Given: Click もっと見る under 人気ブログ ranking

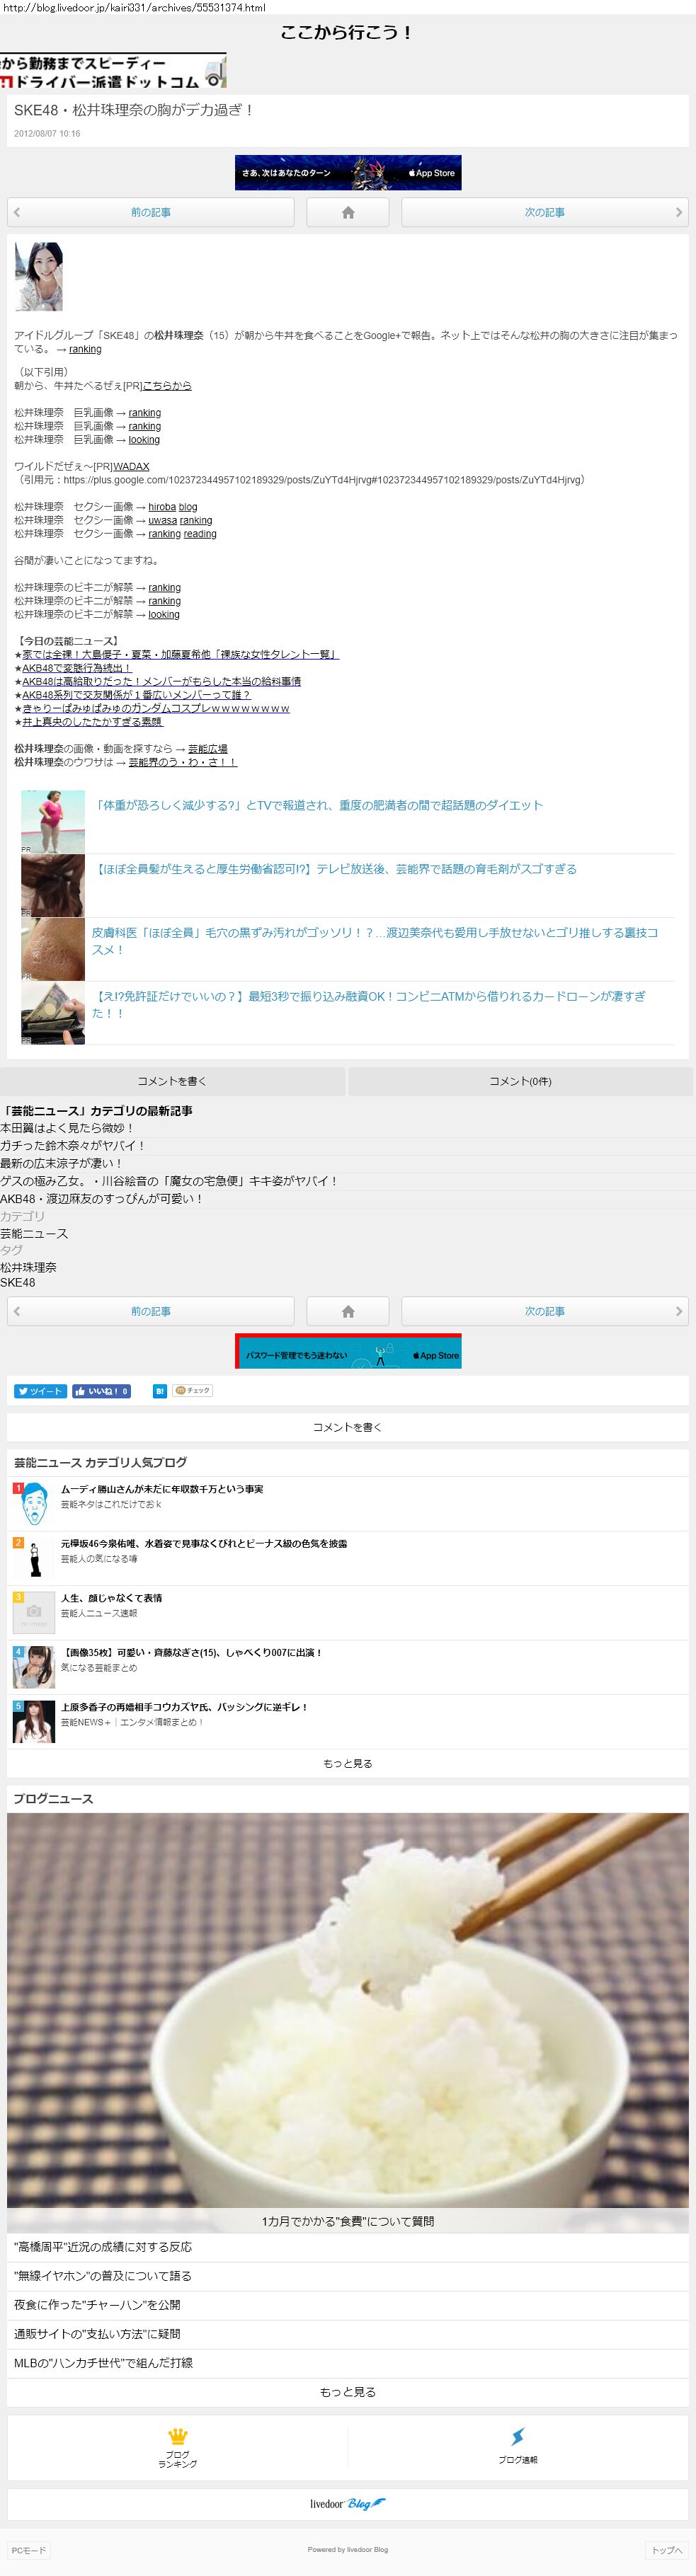Looking at the screenshot, I should point(348,1763).
